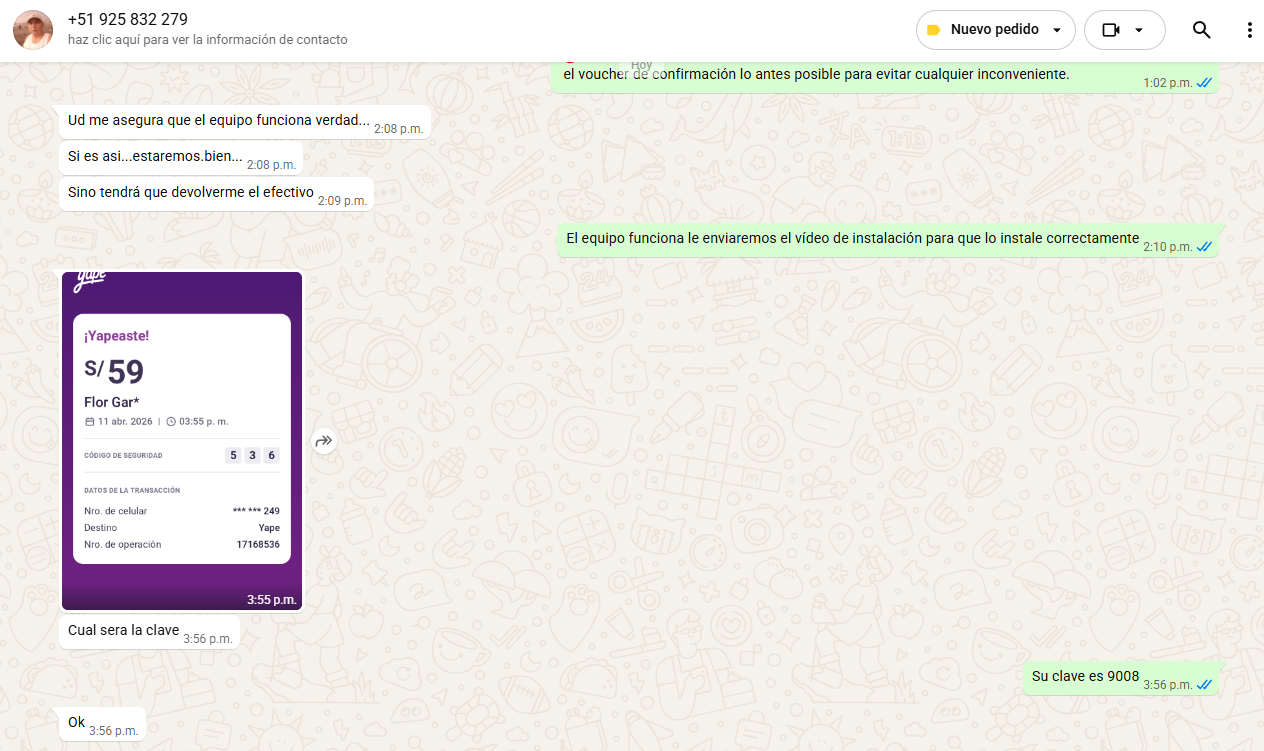
Task: Select the "Su clave es 9008" message
Action: point(1085,677)
